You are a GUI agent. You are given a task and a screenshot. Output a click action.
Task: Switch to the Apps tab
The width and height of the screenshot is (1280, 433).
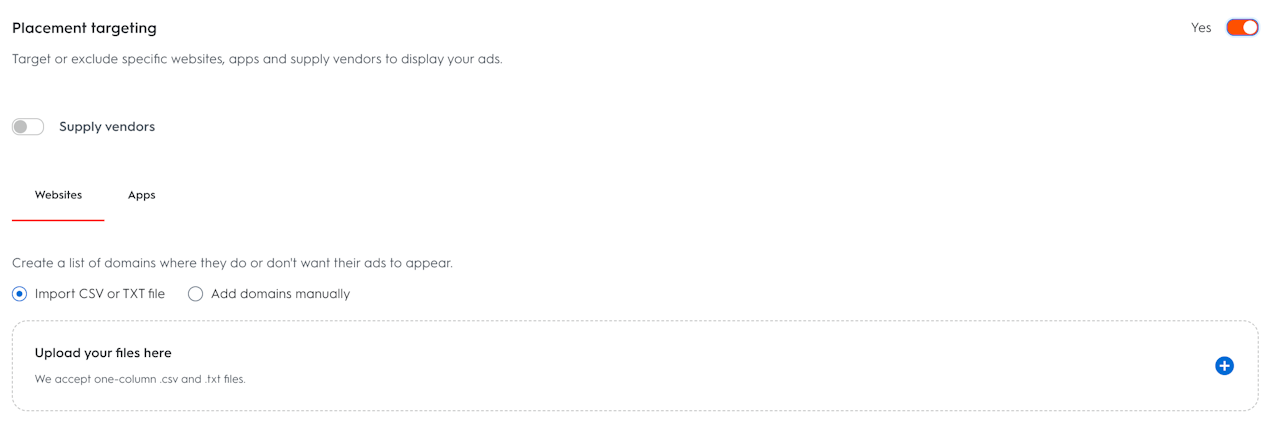click(x=141, y=195)
